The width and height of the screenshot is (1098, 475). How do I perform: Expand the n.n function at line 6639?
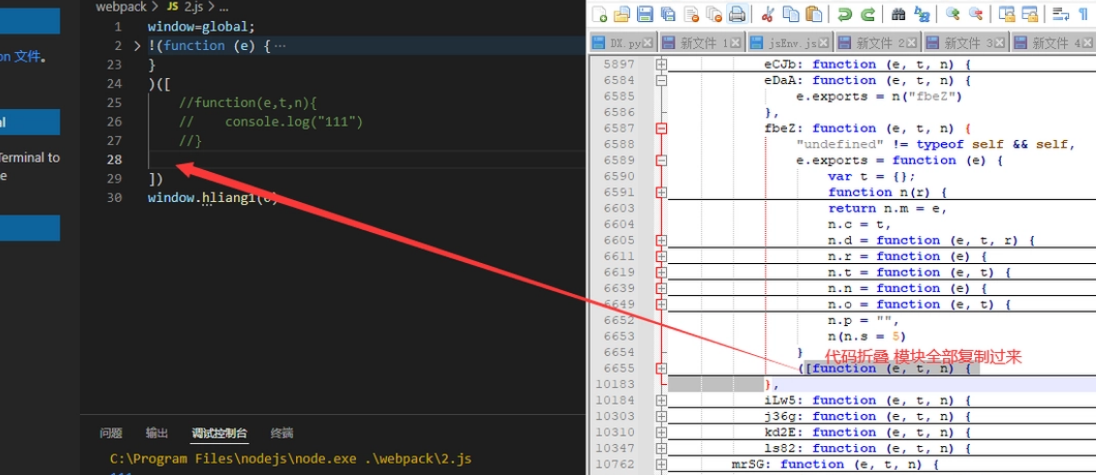coord(662,289)
